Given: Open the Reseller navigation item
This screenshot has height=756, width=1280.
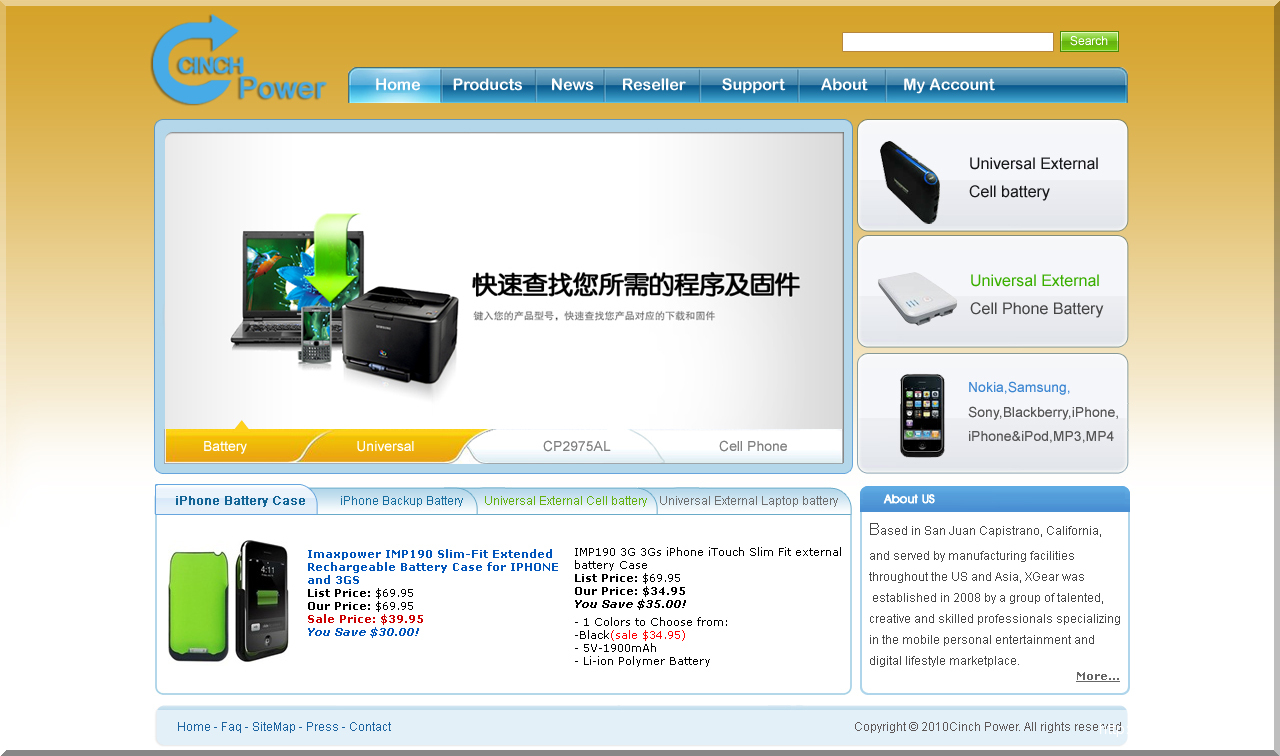Looking at the screenshot, I should click(x=653, y=85).
